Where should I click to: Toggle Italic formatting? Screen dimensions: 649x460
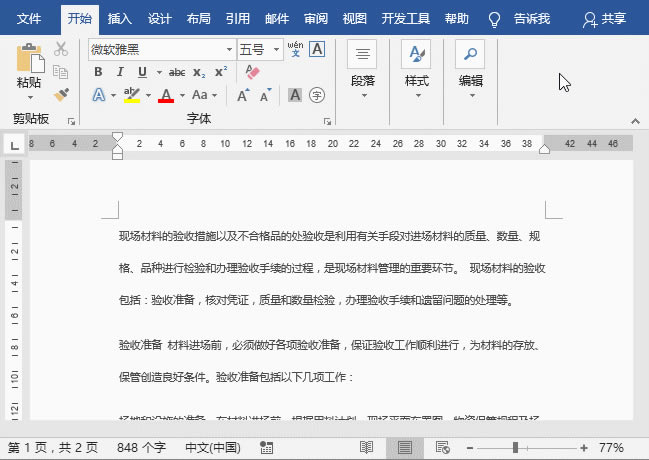tap(120, 72)
